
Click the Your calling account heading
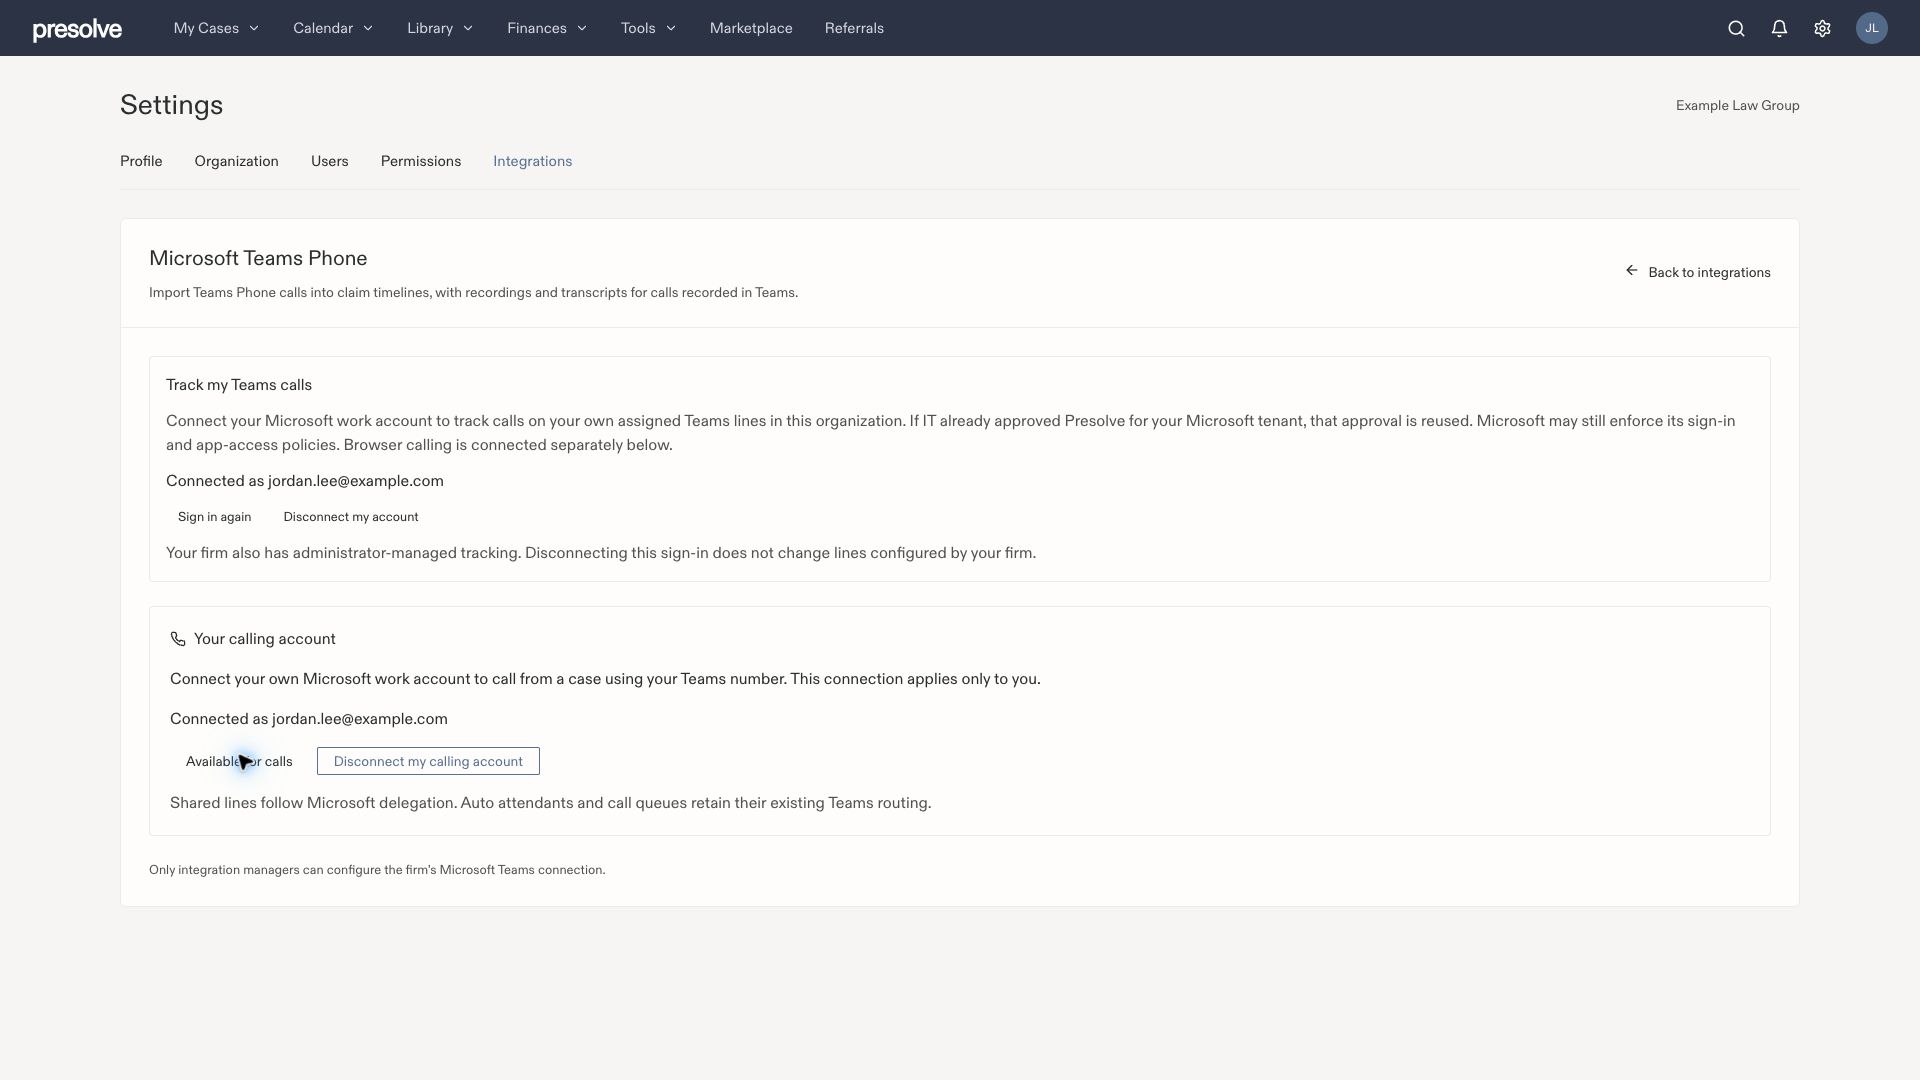click(264, 639)
